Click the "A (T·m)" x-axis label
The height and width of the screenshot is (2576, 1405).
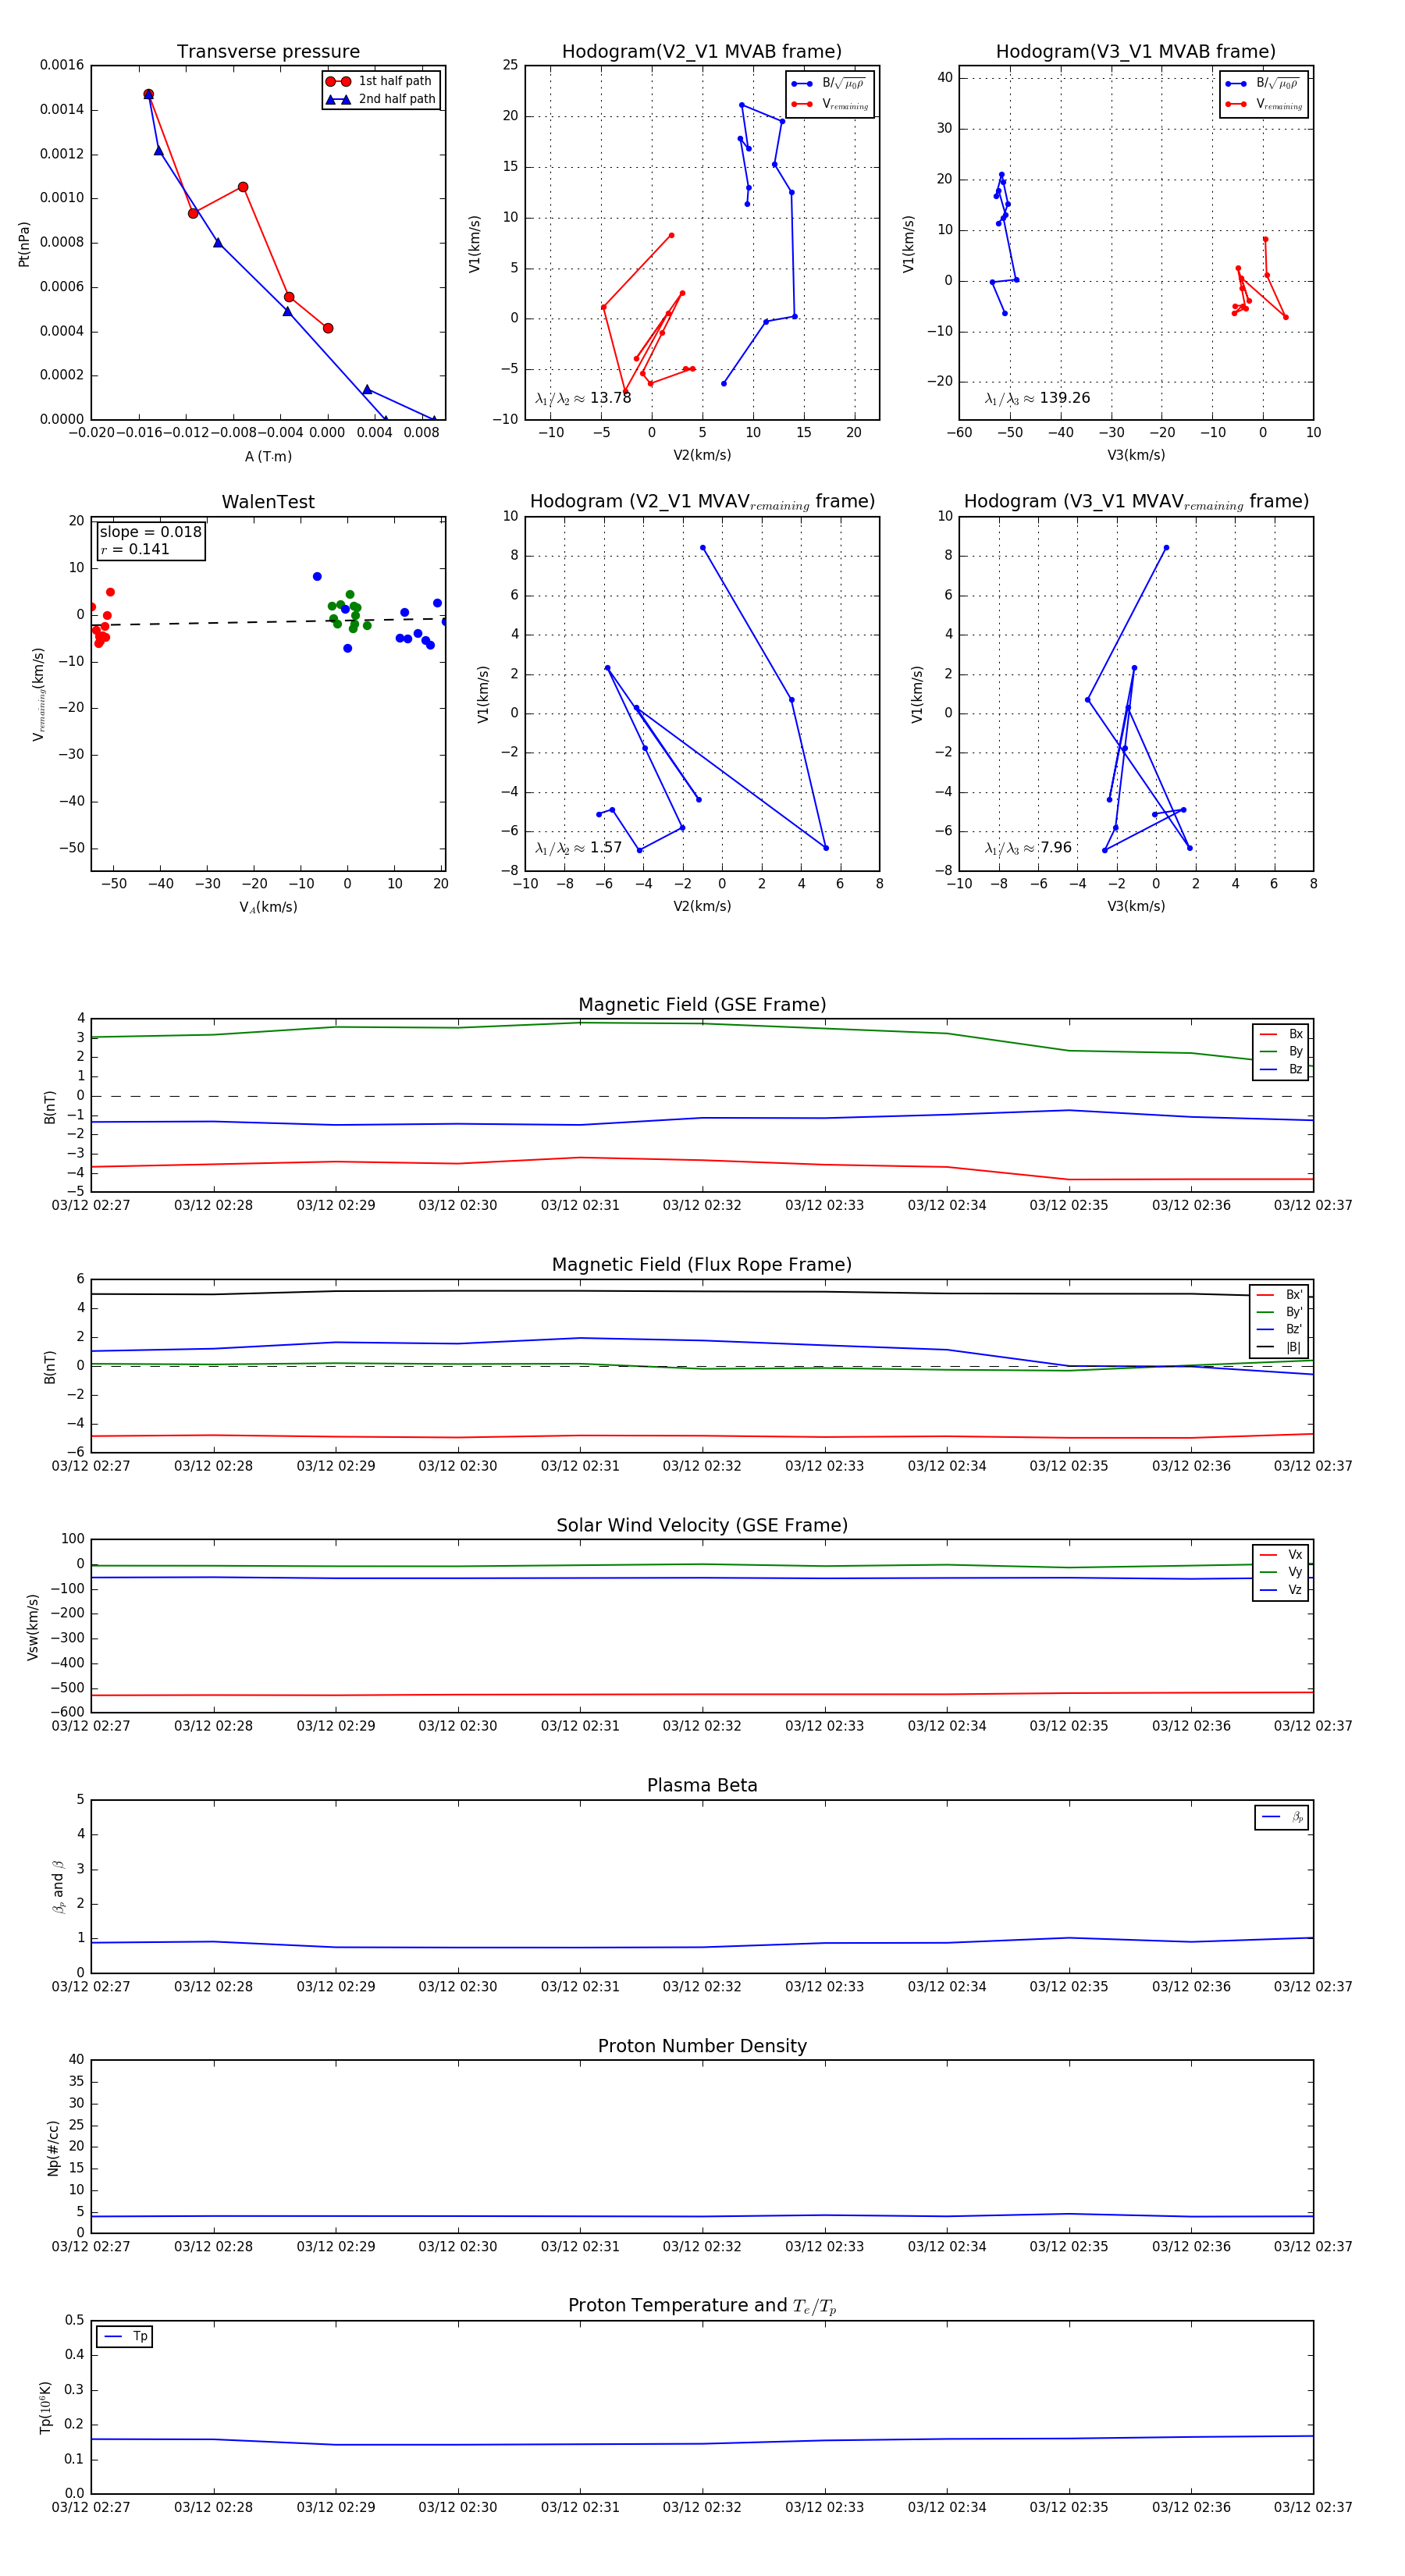268,457
